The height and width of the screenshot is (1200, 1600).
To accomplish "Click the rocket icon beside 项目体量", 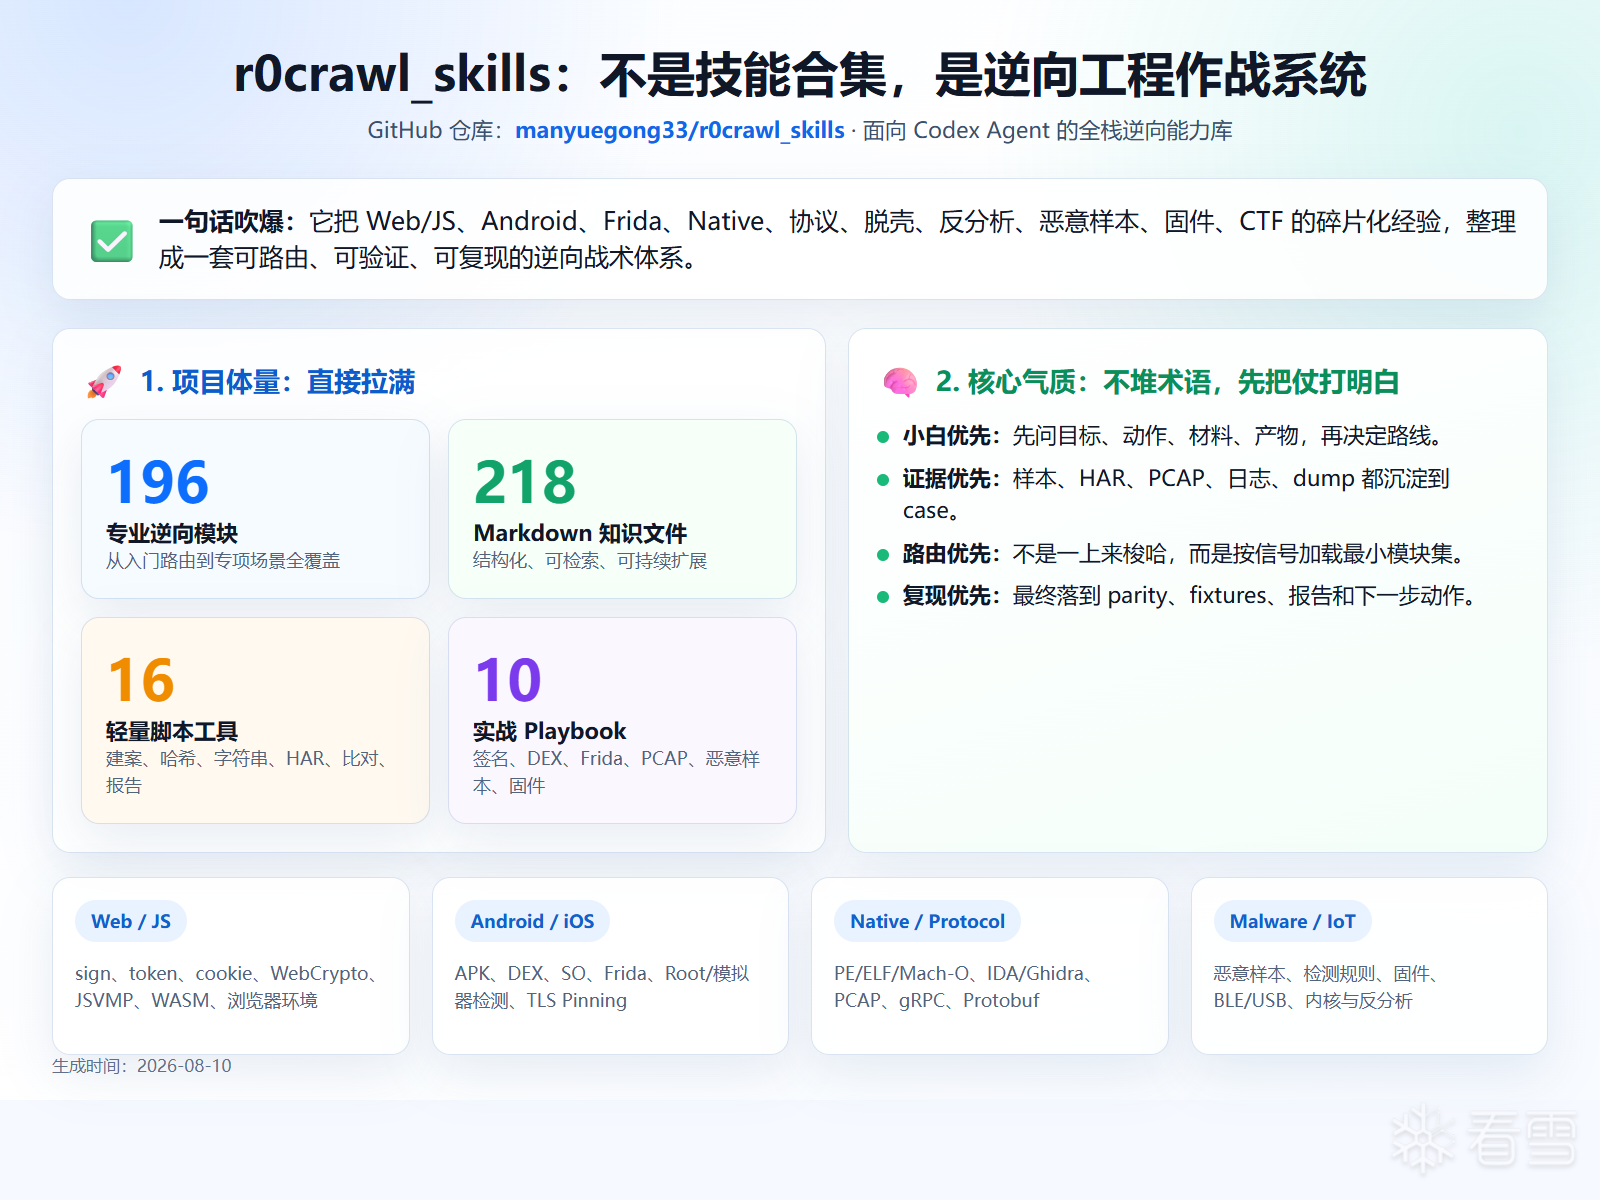I will click(105, 382).
